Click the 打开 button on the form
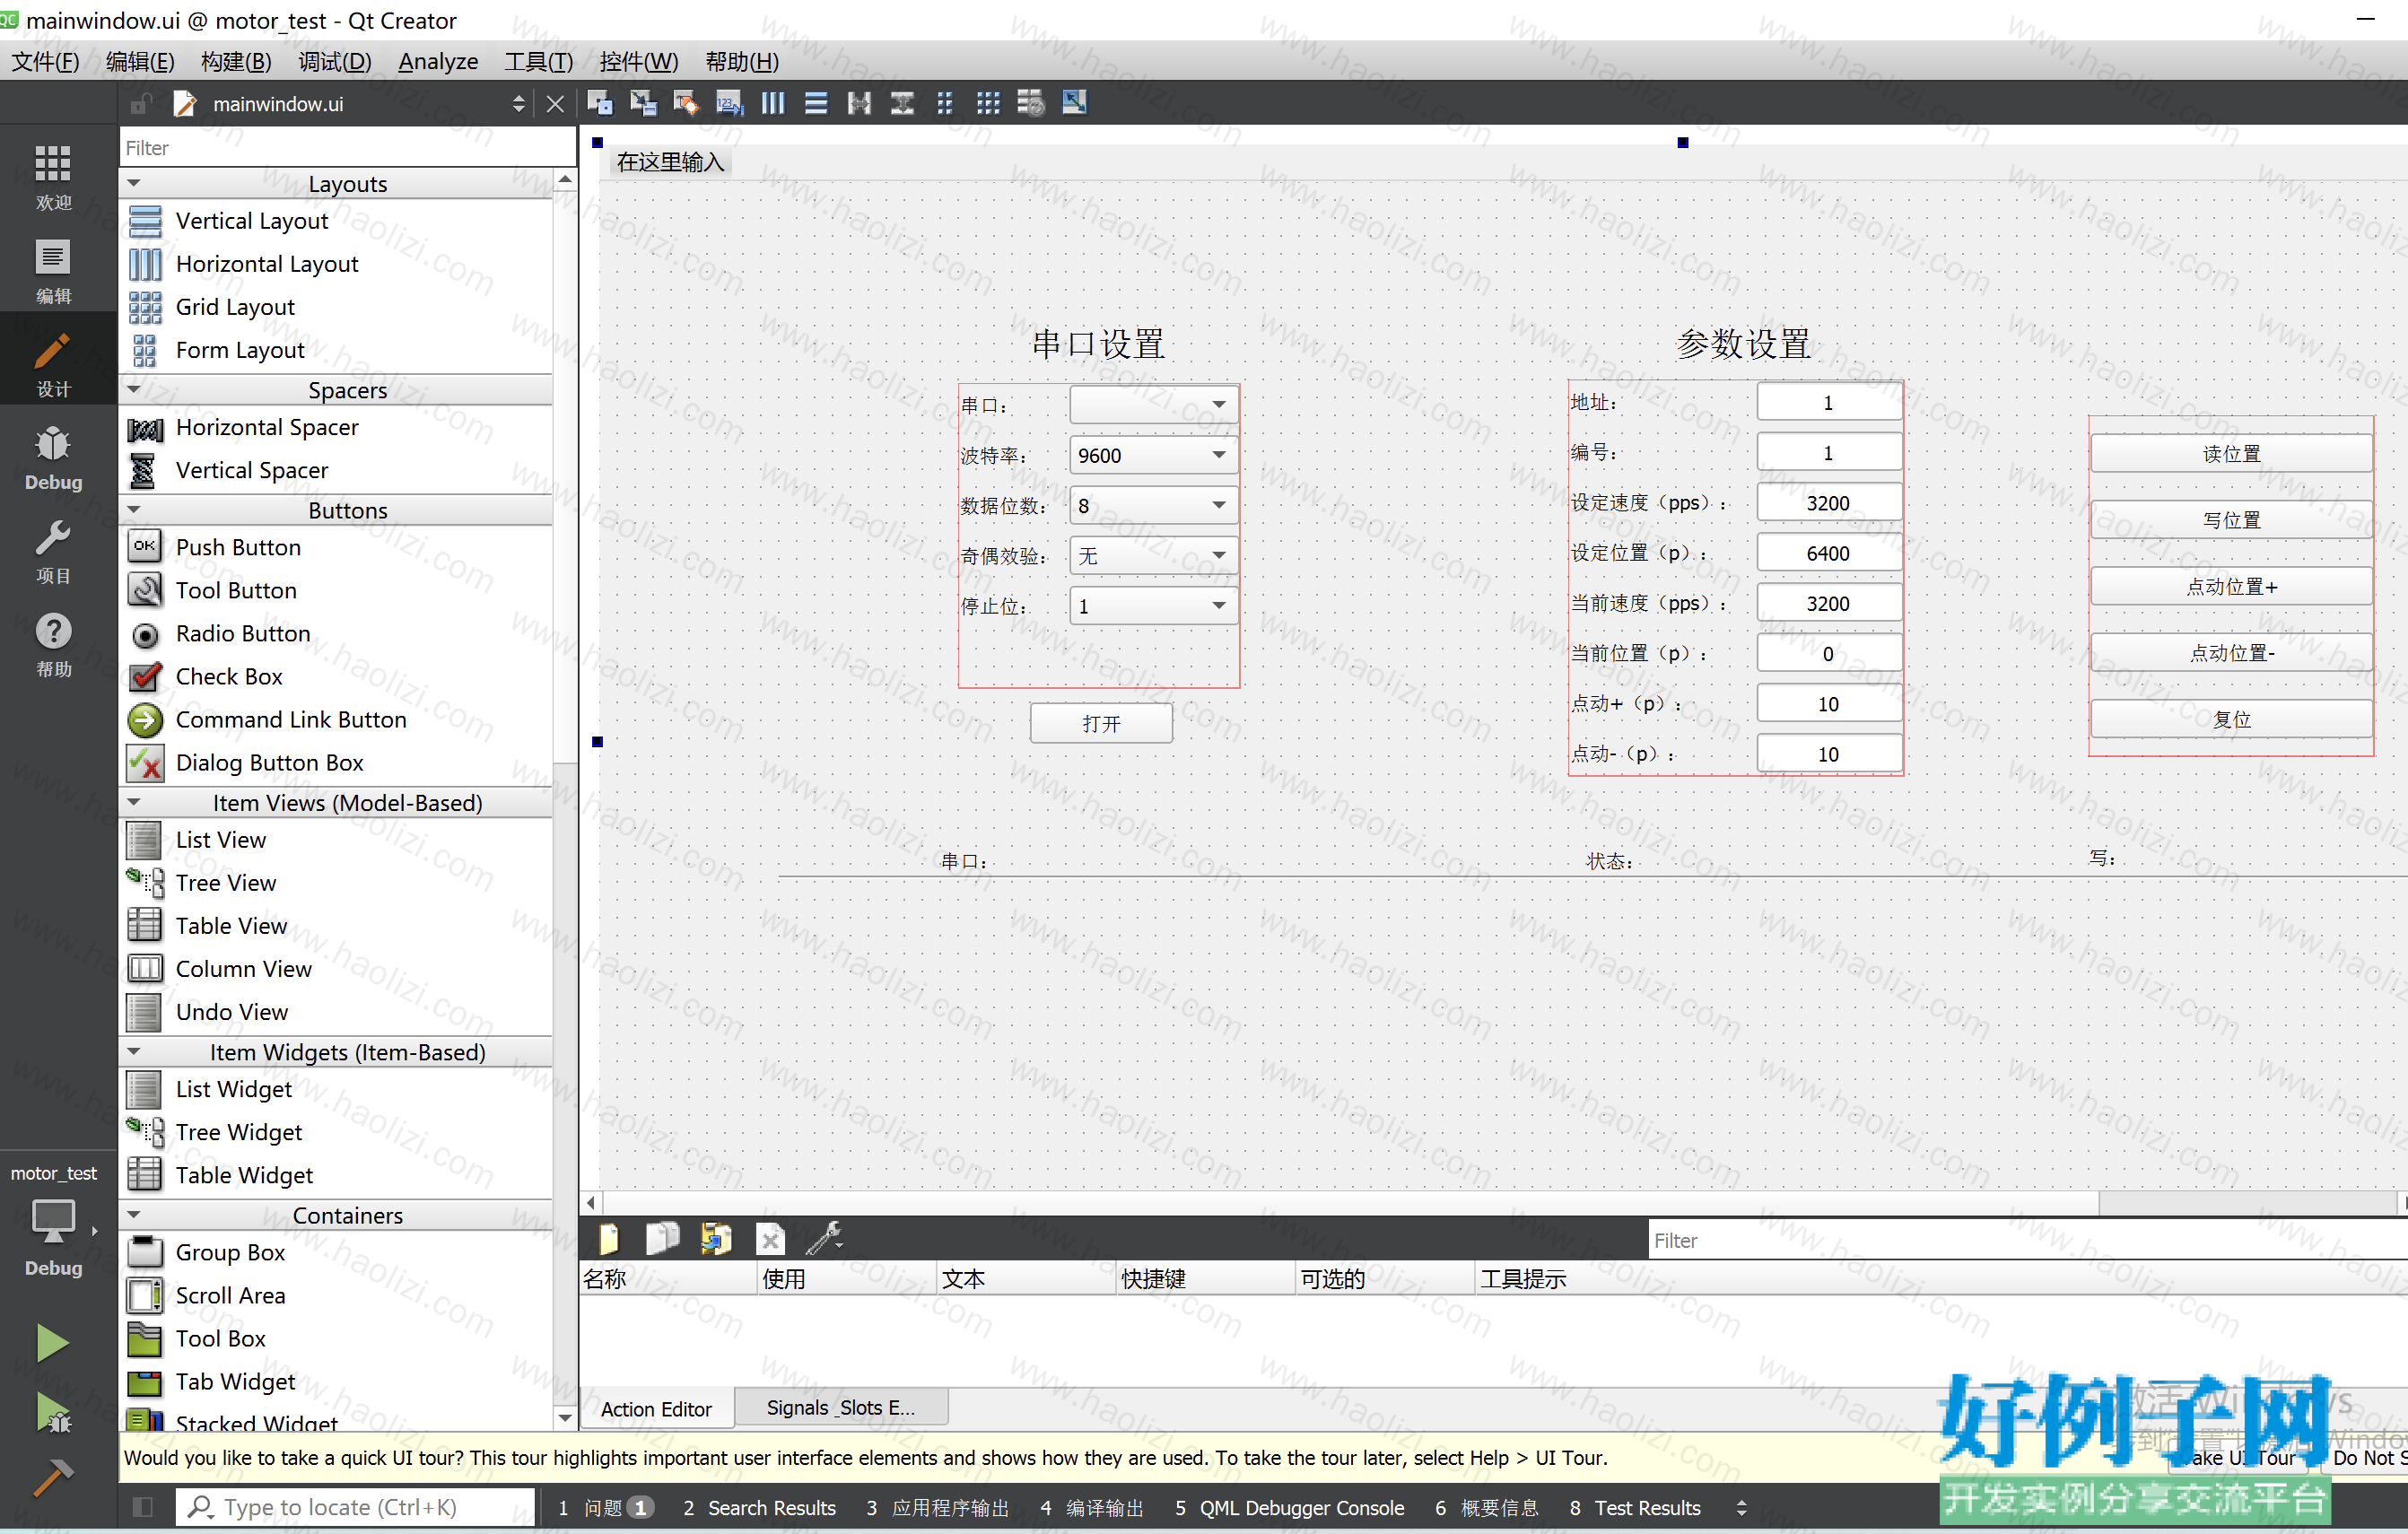 point(1101,723)
